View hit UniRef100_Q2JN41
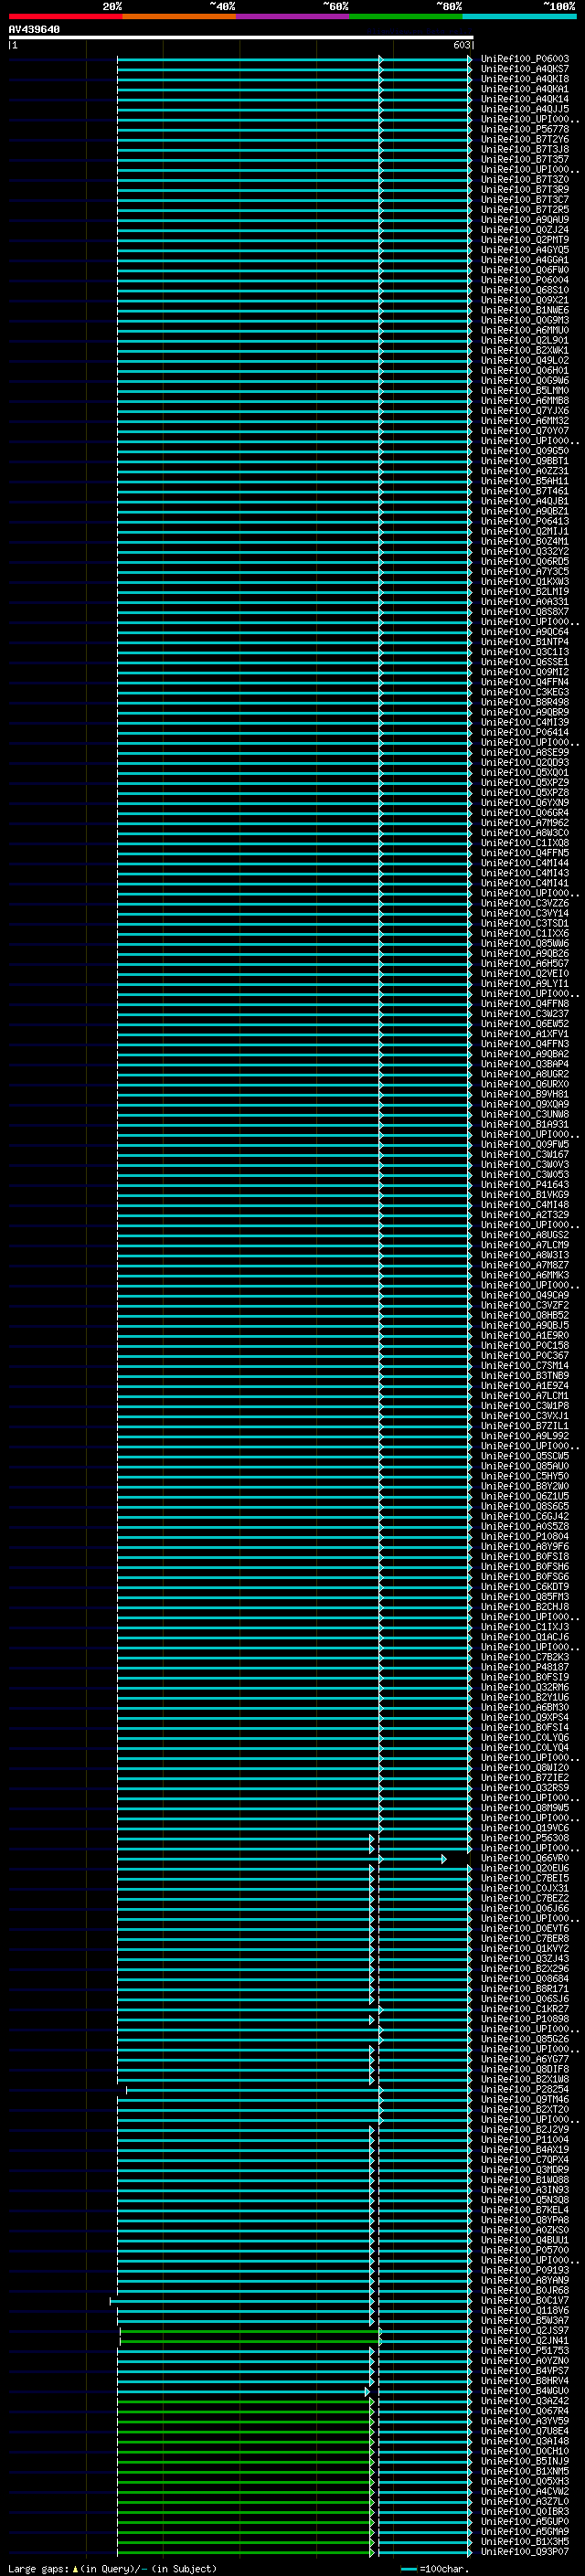The image size is (585, 2576). 525,2340
